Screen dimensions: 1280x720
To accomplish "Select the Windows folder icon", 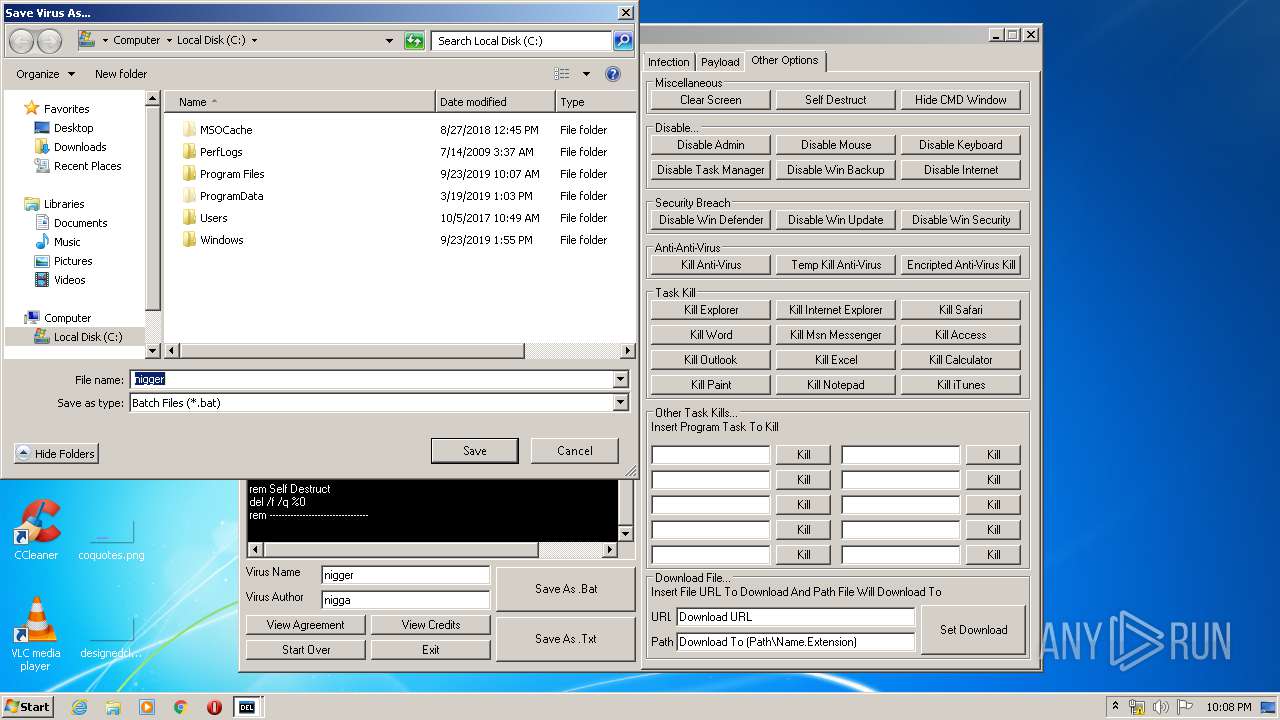I will coord(189,240).
